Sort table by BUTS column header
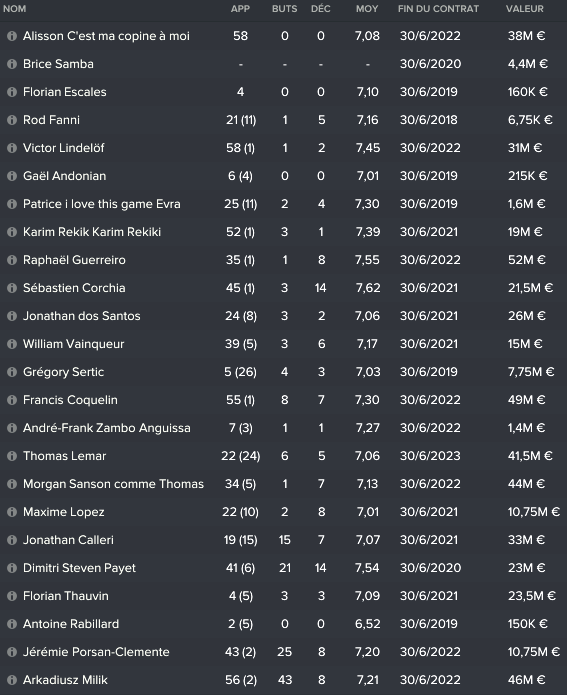Viewport: 567px width, 695px height. [x=285, y=9]
